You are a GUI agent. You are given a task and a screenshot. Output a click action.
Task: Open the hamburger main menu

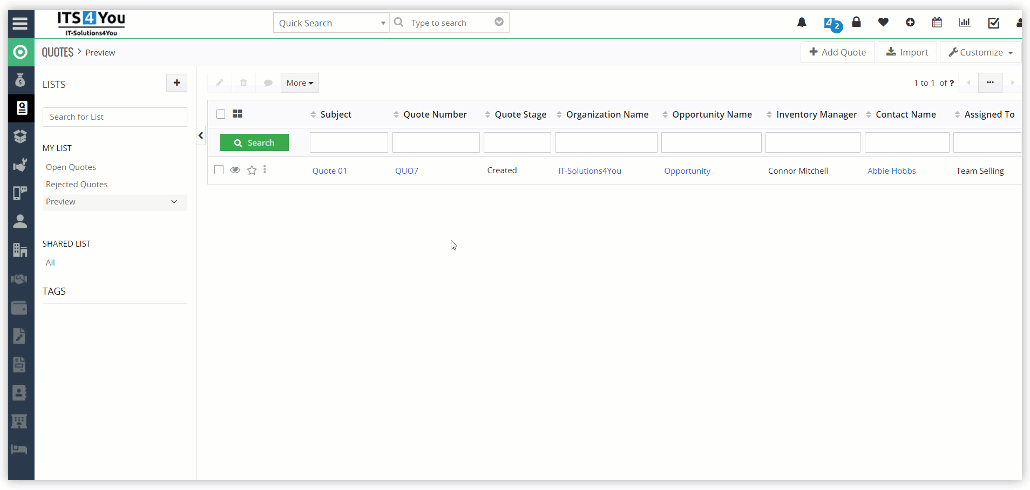(20, 23)
